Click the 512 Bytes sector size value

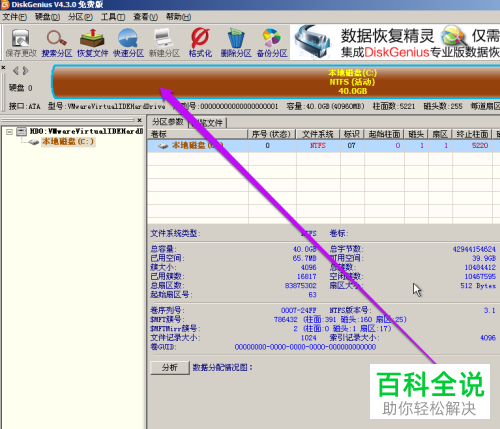pos(478,286)
